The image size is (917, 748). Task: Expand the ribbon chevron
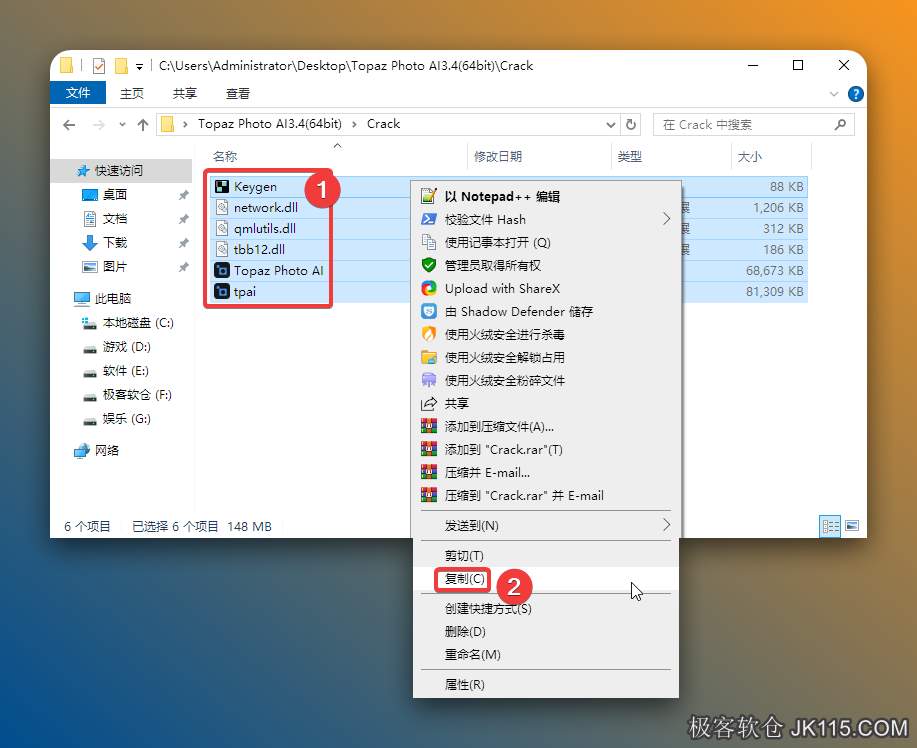point(834,94)
